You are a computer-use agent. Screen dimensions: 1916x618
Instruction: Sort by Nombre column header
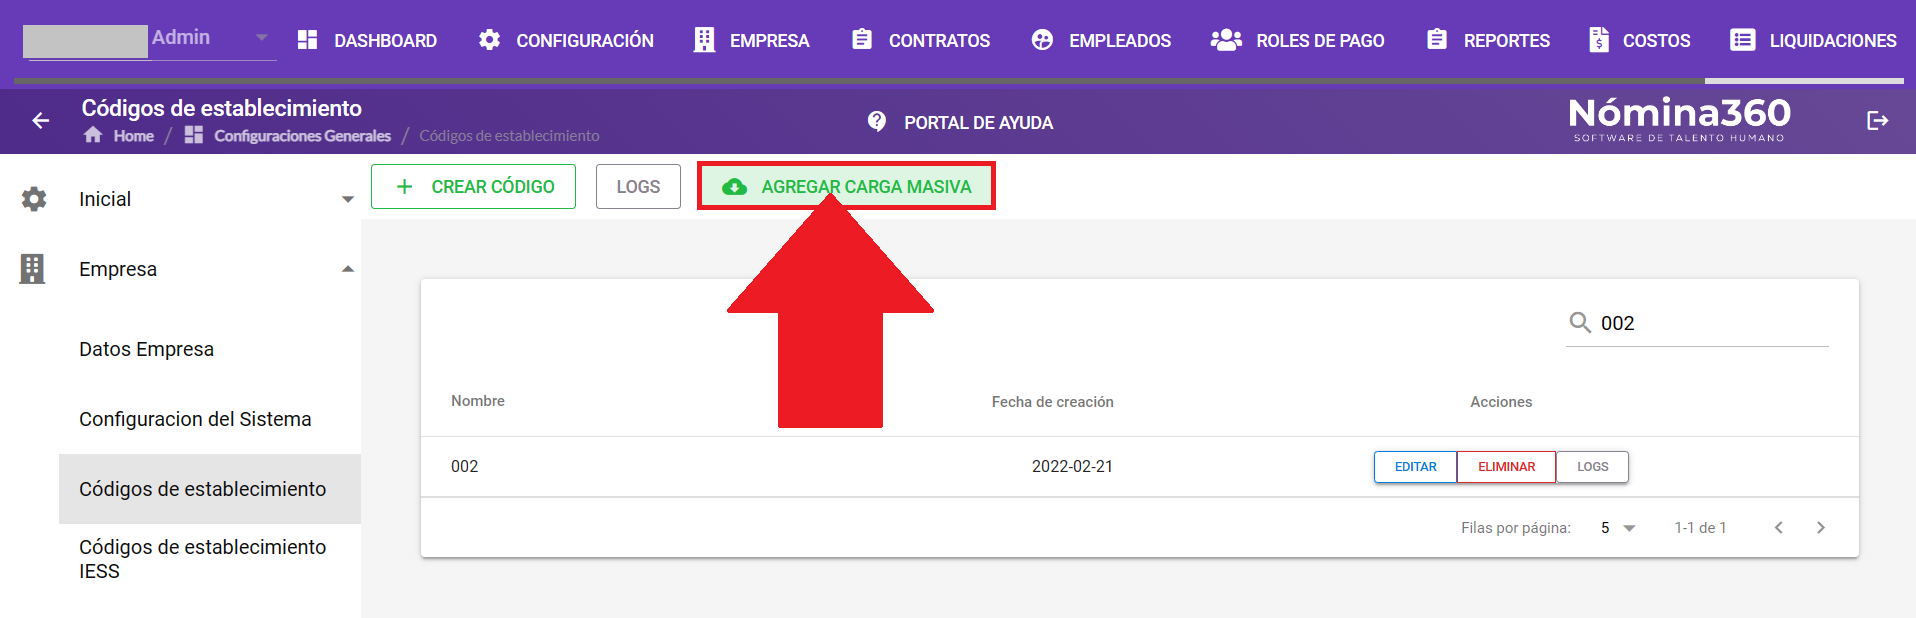pyautogui.click(x=478, y=401)
